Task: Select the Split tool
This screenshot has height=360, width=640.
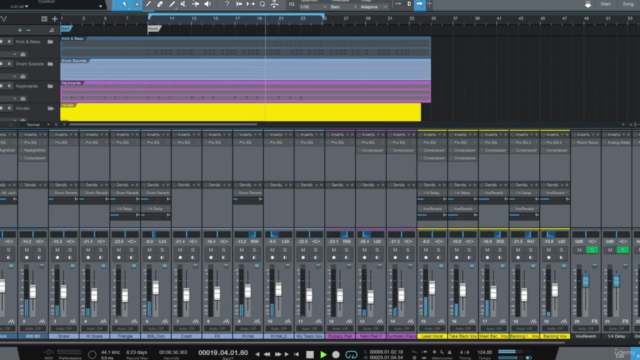Action: point(149,4)
